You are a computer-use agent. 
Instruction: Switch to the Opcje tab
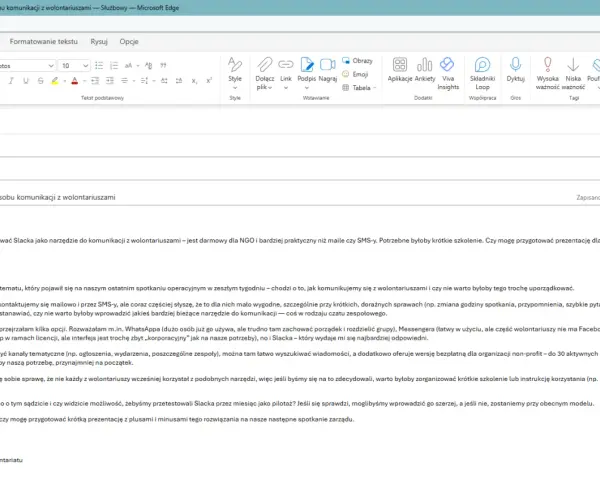(x=129, y=41)
